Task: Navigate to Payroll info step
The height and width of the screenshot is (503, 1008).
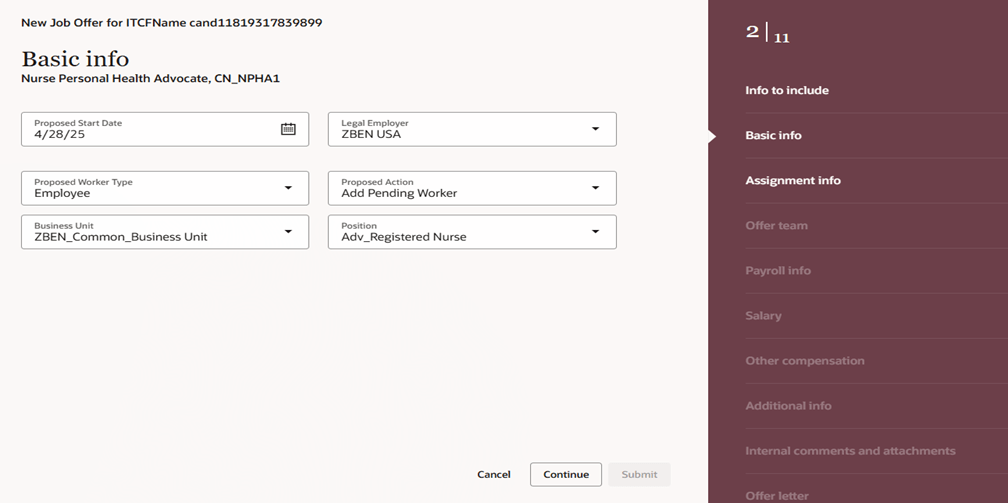Action: 778,271
